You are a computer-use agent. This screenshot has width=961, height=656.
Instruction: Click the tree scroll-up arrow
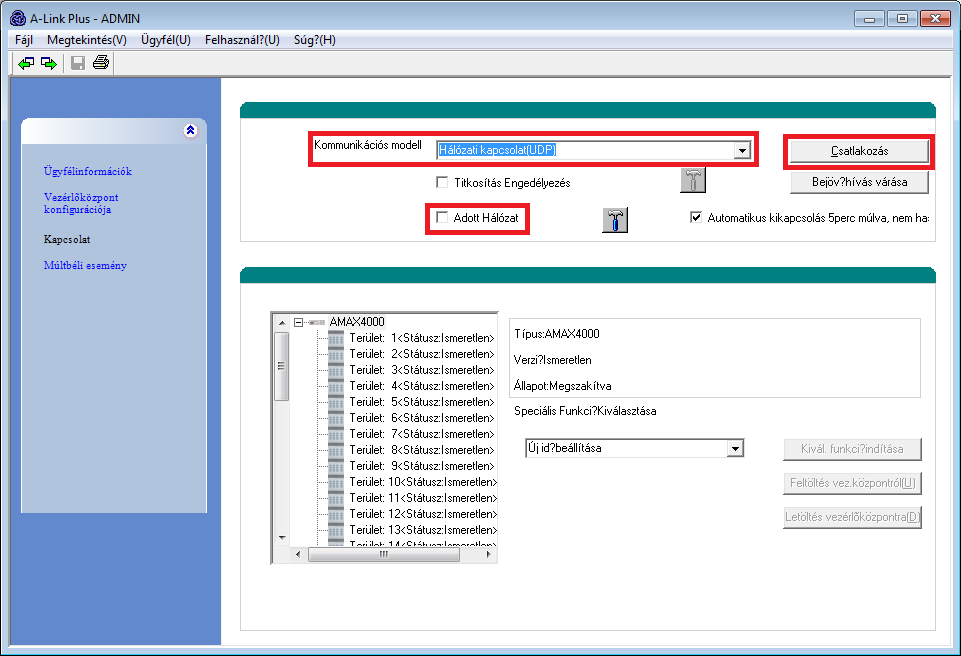point(282,322)
